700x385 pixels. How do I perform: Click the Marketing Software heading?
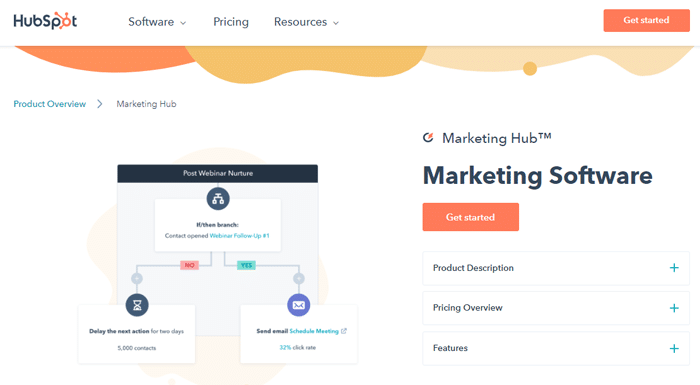click(538, 176)
